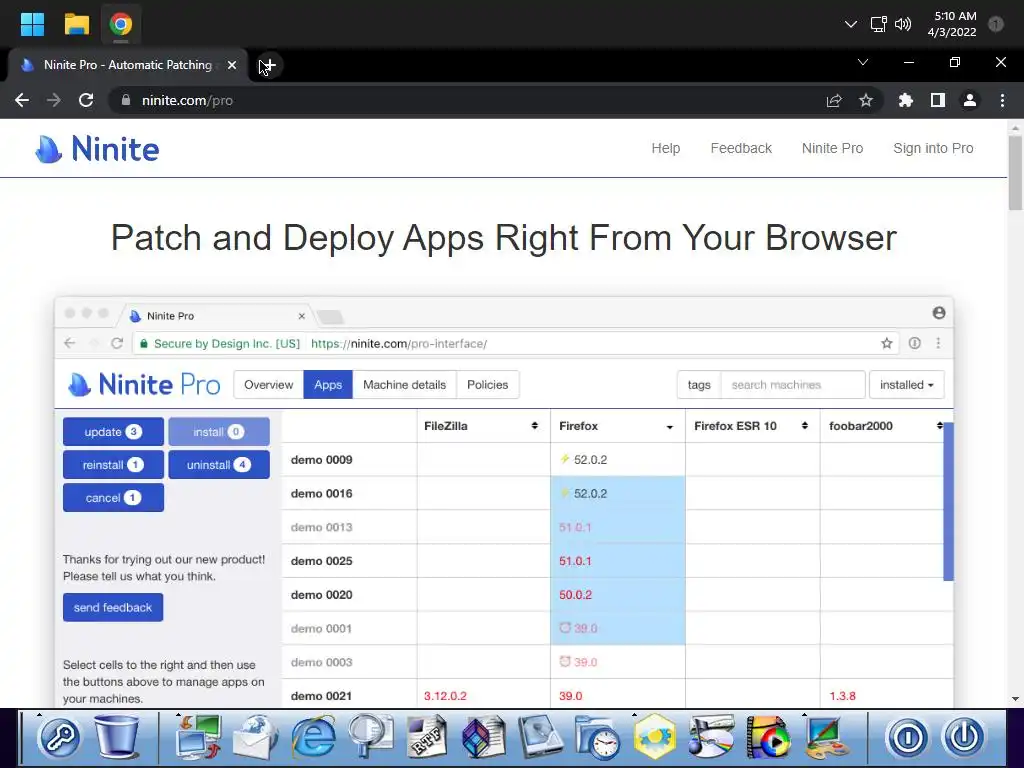Screen dimensions: 1024x768
Task: Select the Machine details tab
Action: click(x=404, y=385)
